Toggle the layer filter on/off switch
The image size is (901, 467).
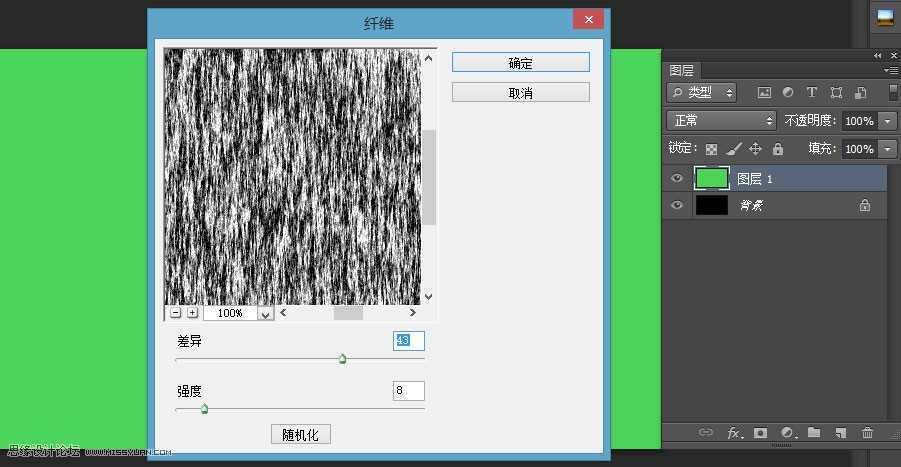(x=893, y=92)
